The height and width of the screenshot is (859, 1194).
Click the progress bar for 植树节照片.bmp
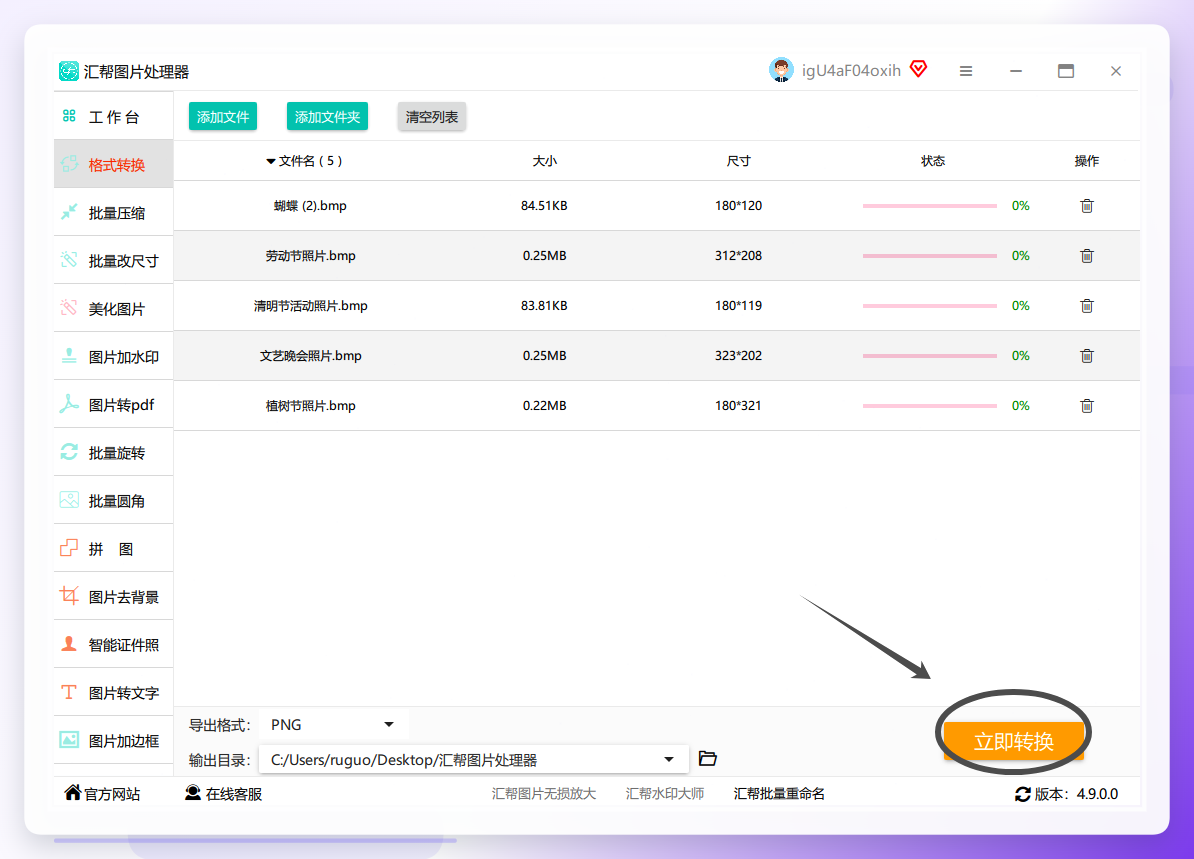930,406
